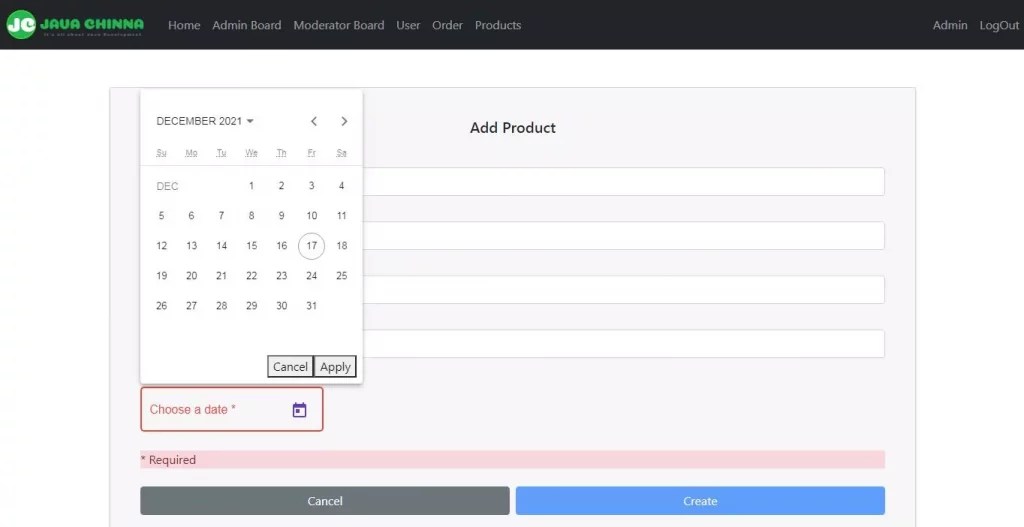Click the gray Cancel form button
The height and width of the screenshot is (527, 1024).
(325, 501)
